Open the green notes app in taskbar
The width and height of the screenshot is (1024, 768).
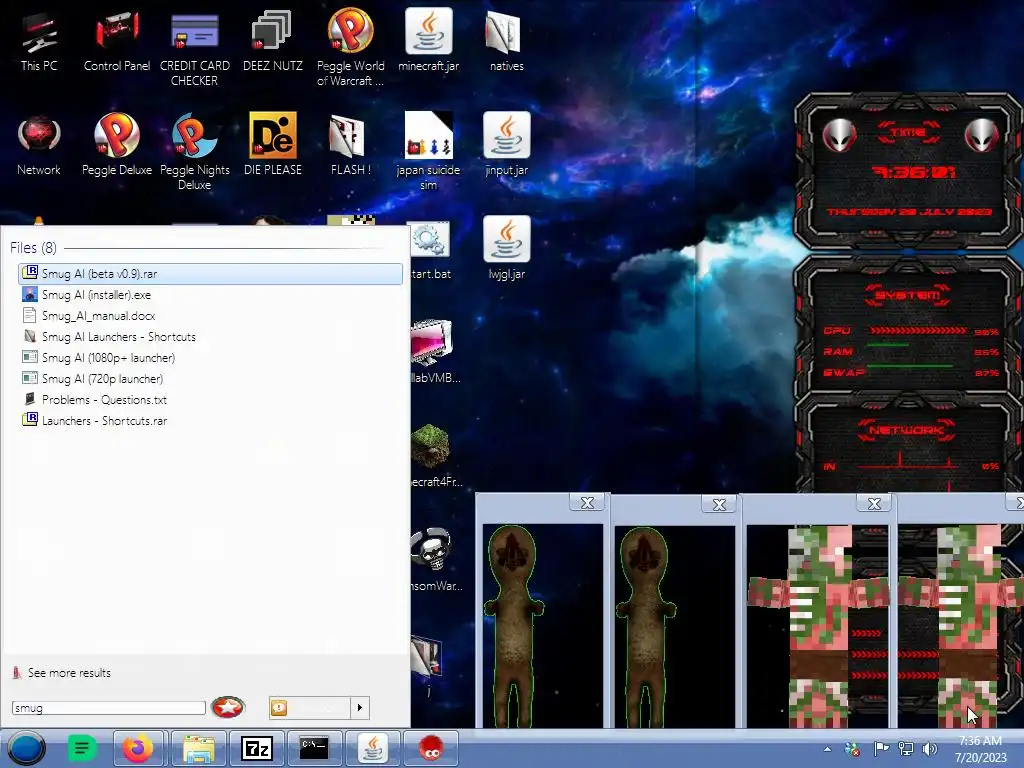pyautogui.click(x=82, y=748)
